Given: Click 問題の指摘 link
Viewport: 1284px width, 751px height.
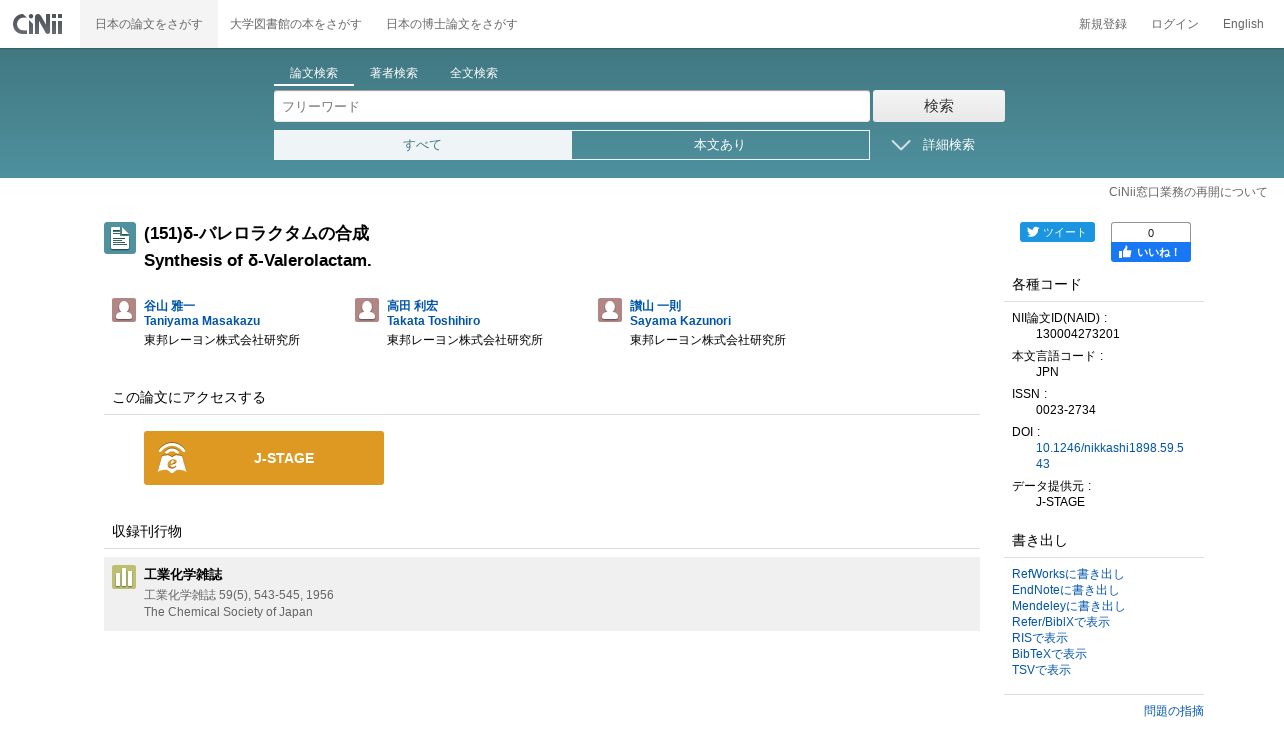Looking at the screenshot, I should click(x=1174, y=711).
